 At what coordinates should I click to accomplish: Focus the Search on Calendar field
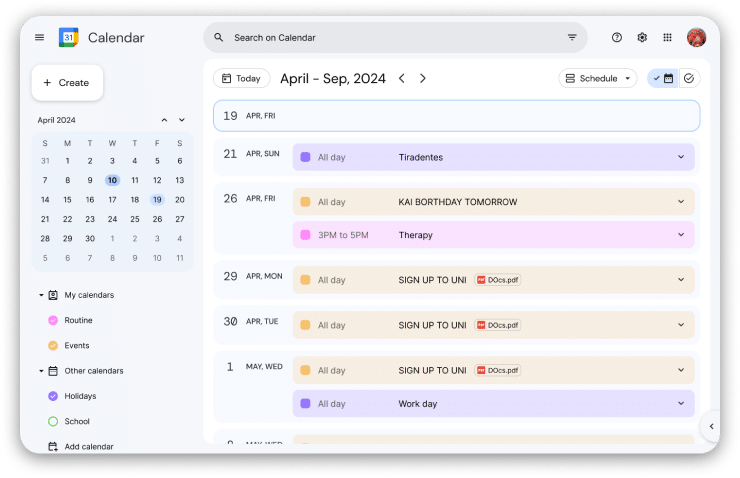click(395, 37)
